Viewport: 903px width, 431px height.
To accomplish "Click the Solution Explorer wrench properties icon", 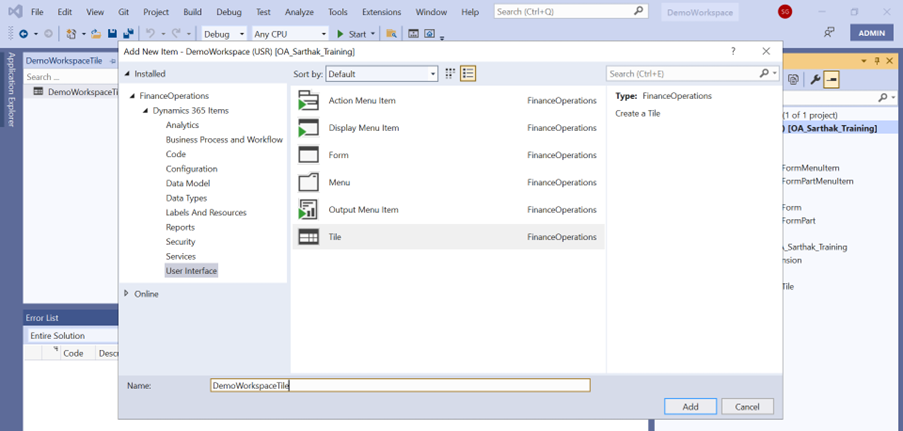I will (815, 80).
